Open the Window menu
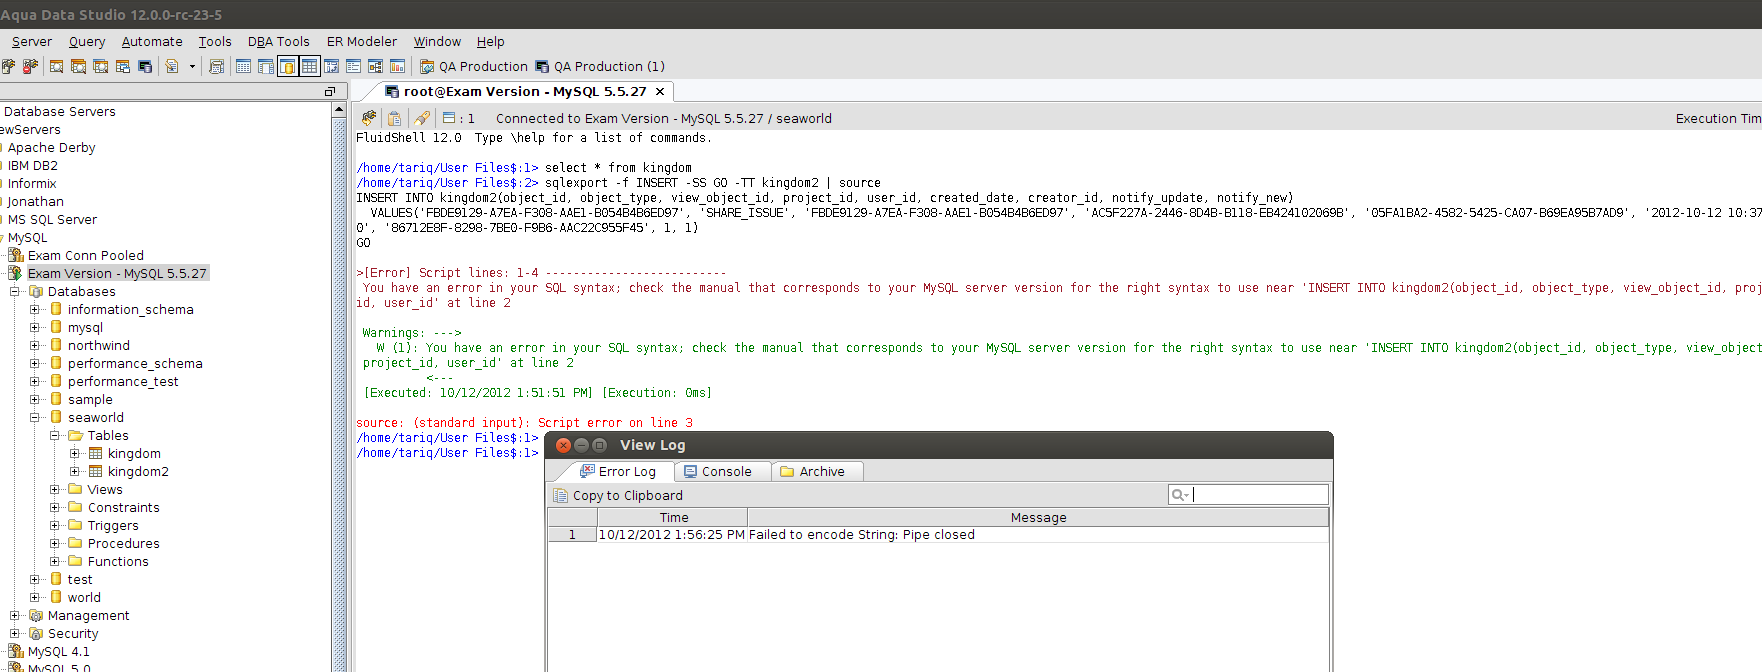1762x672 pixels. click(437, 41)
